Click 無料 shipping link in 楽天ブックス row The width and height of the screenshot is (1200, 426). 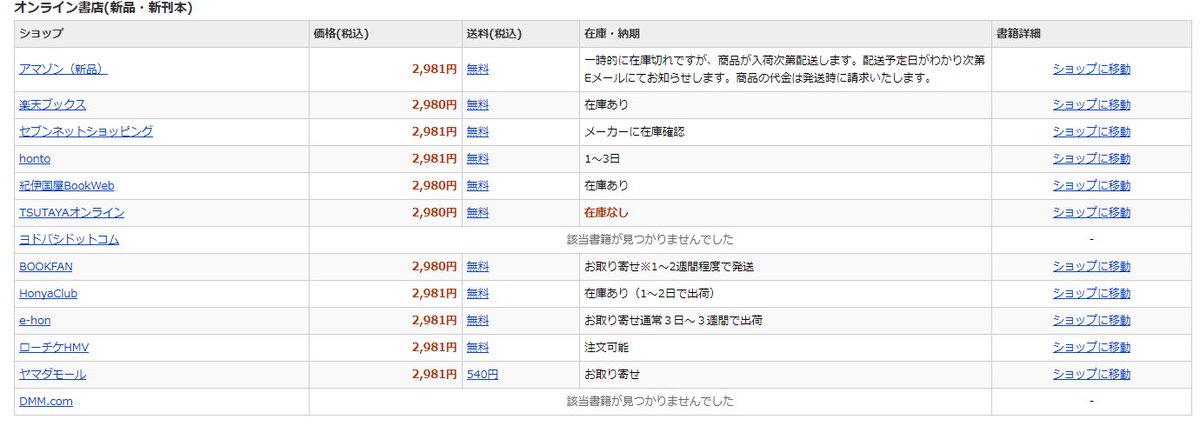(x=478, y=104)
